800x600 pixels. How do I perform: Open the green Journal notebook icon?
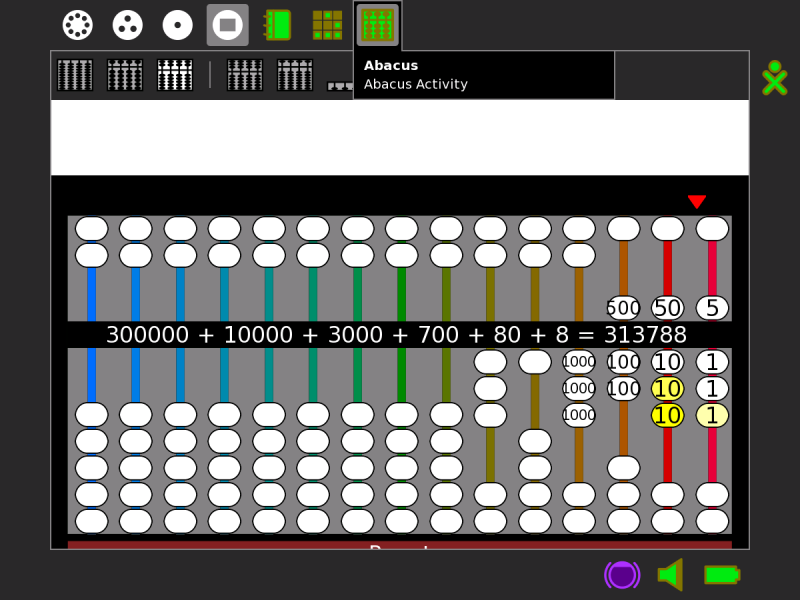(x=277, y=25)
